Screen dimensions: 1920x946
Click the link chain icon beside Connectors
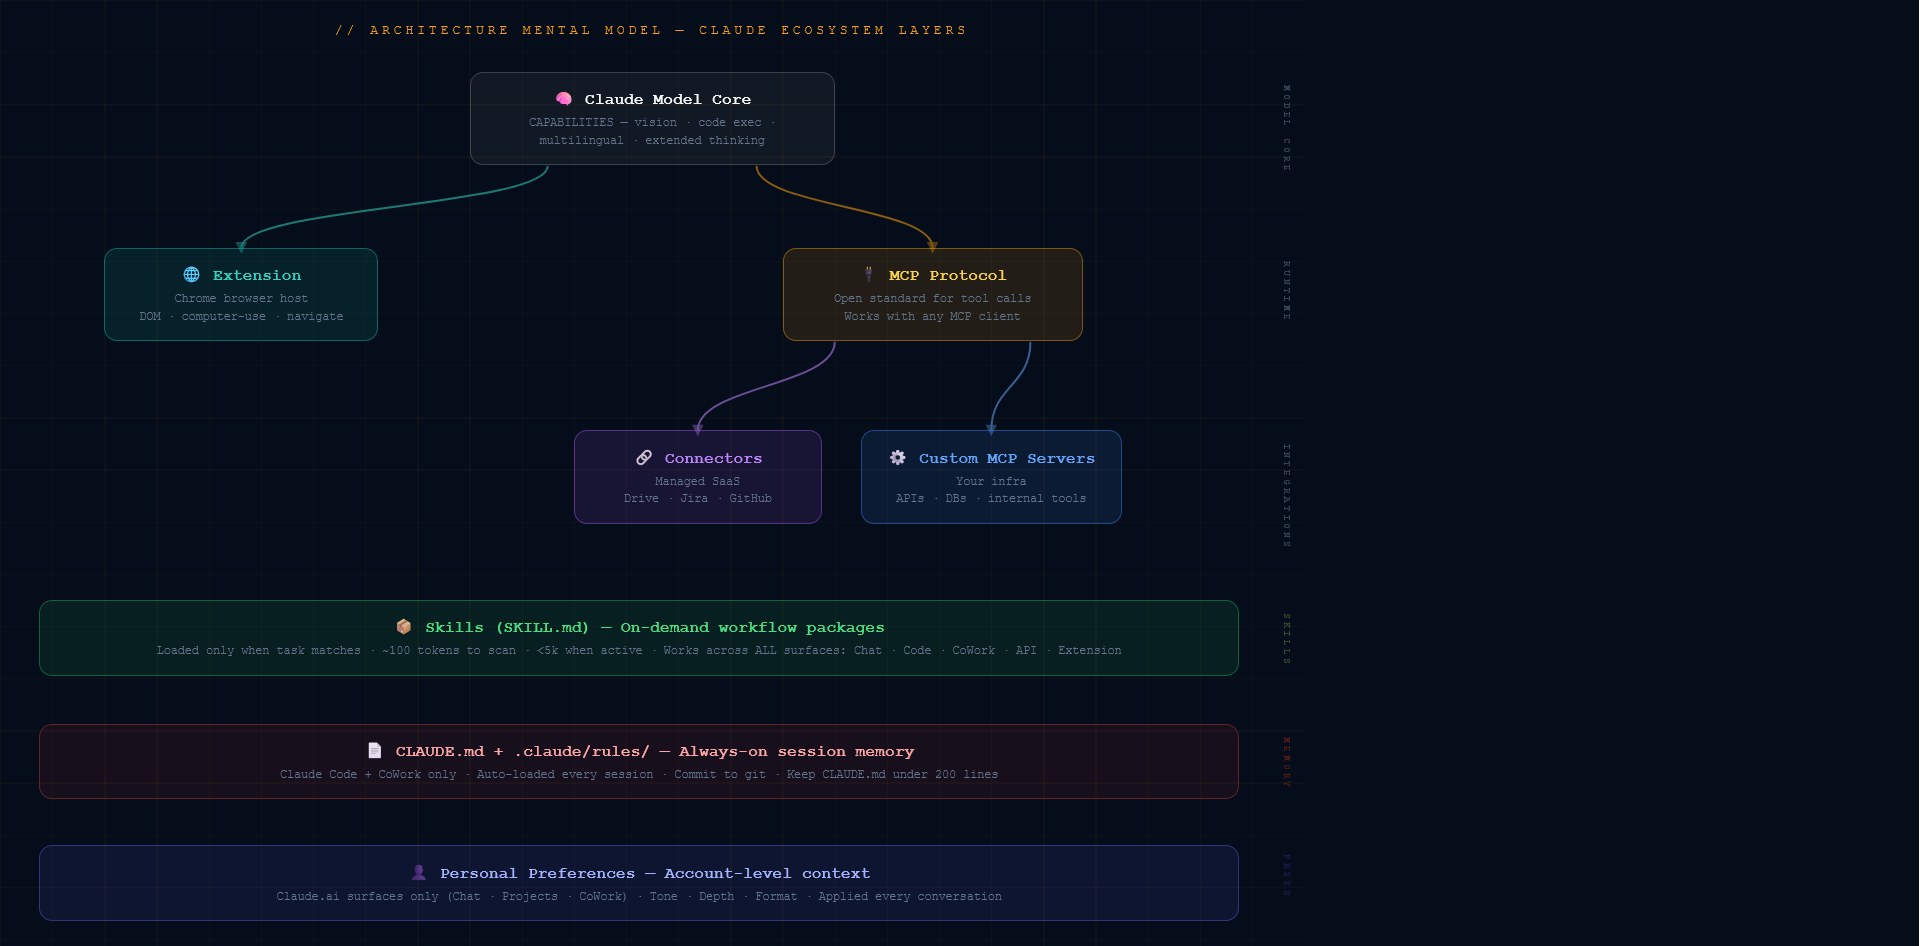point(644,458)
